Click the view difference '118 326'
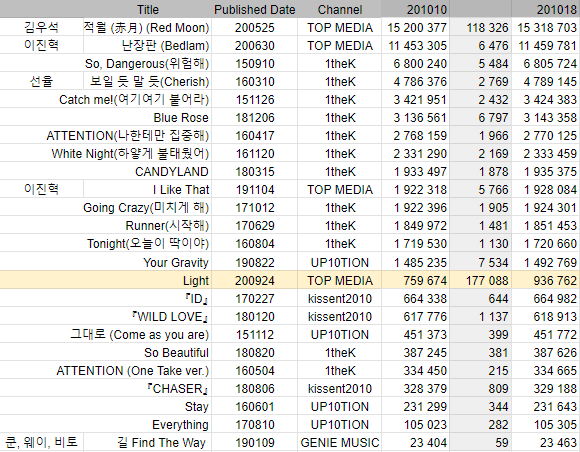580x452 pixels. (487, 28)
